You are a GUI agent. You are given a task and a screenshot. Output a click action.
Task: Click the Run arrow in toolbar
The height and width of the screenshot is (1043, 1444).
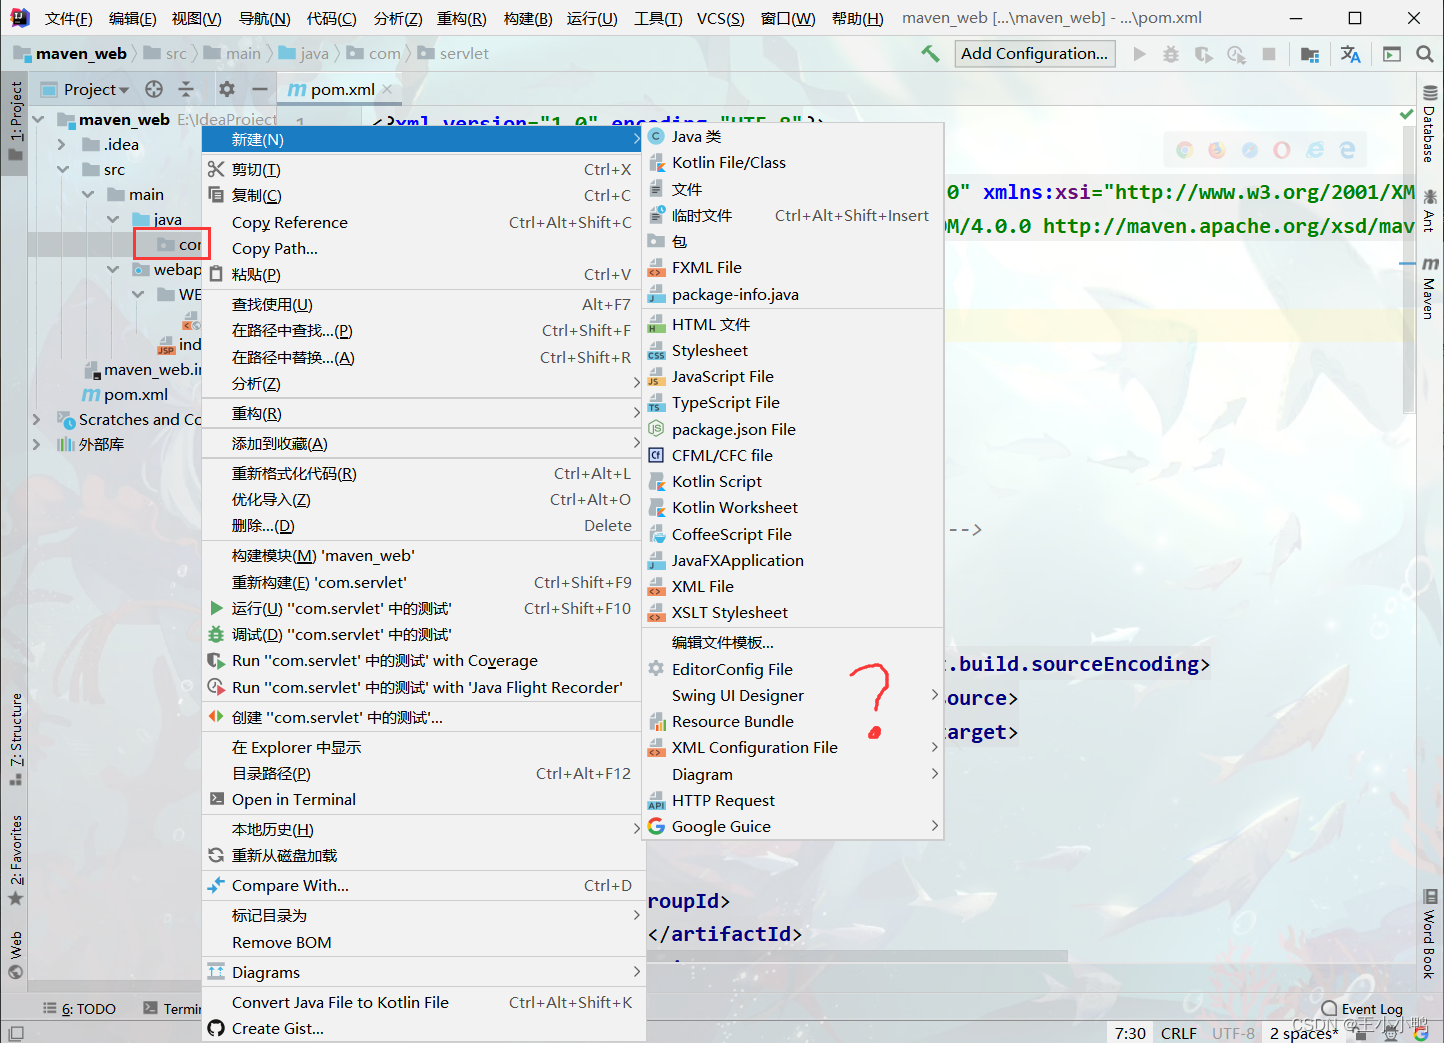(x=1139, y=54)
